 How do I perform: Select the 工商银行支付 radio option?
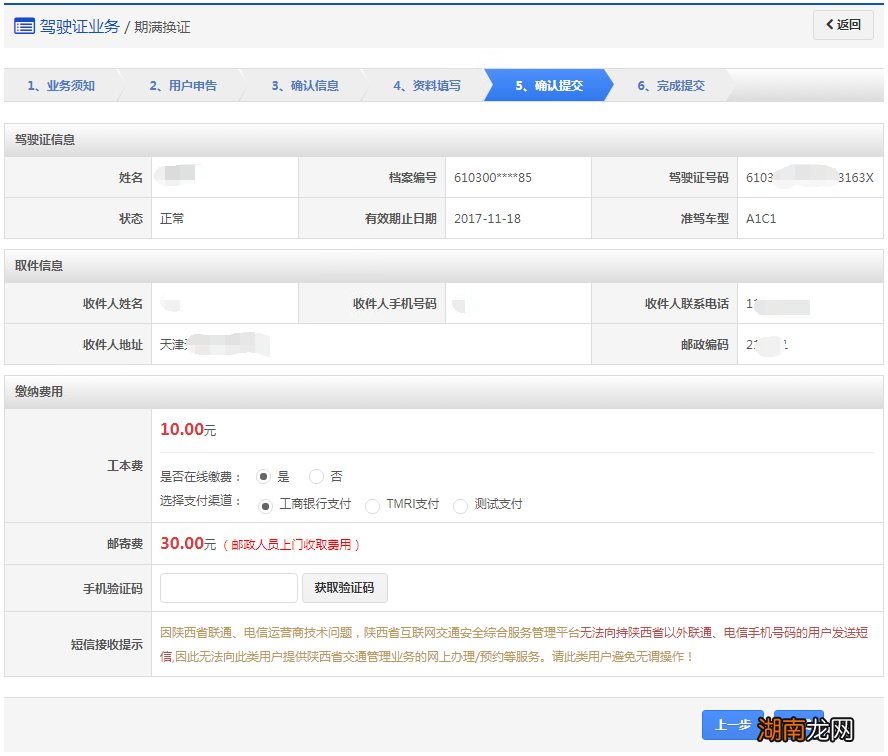click(264, 506)
